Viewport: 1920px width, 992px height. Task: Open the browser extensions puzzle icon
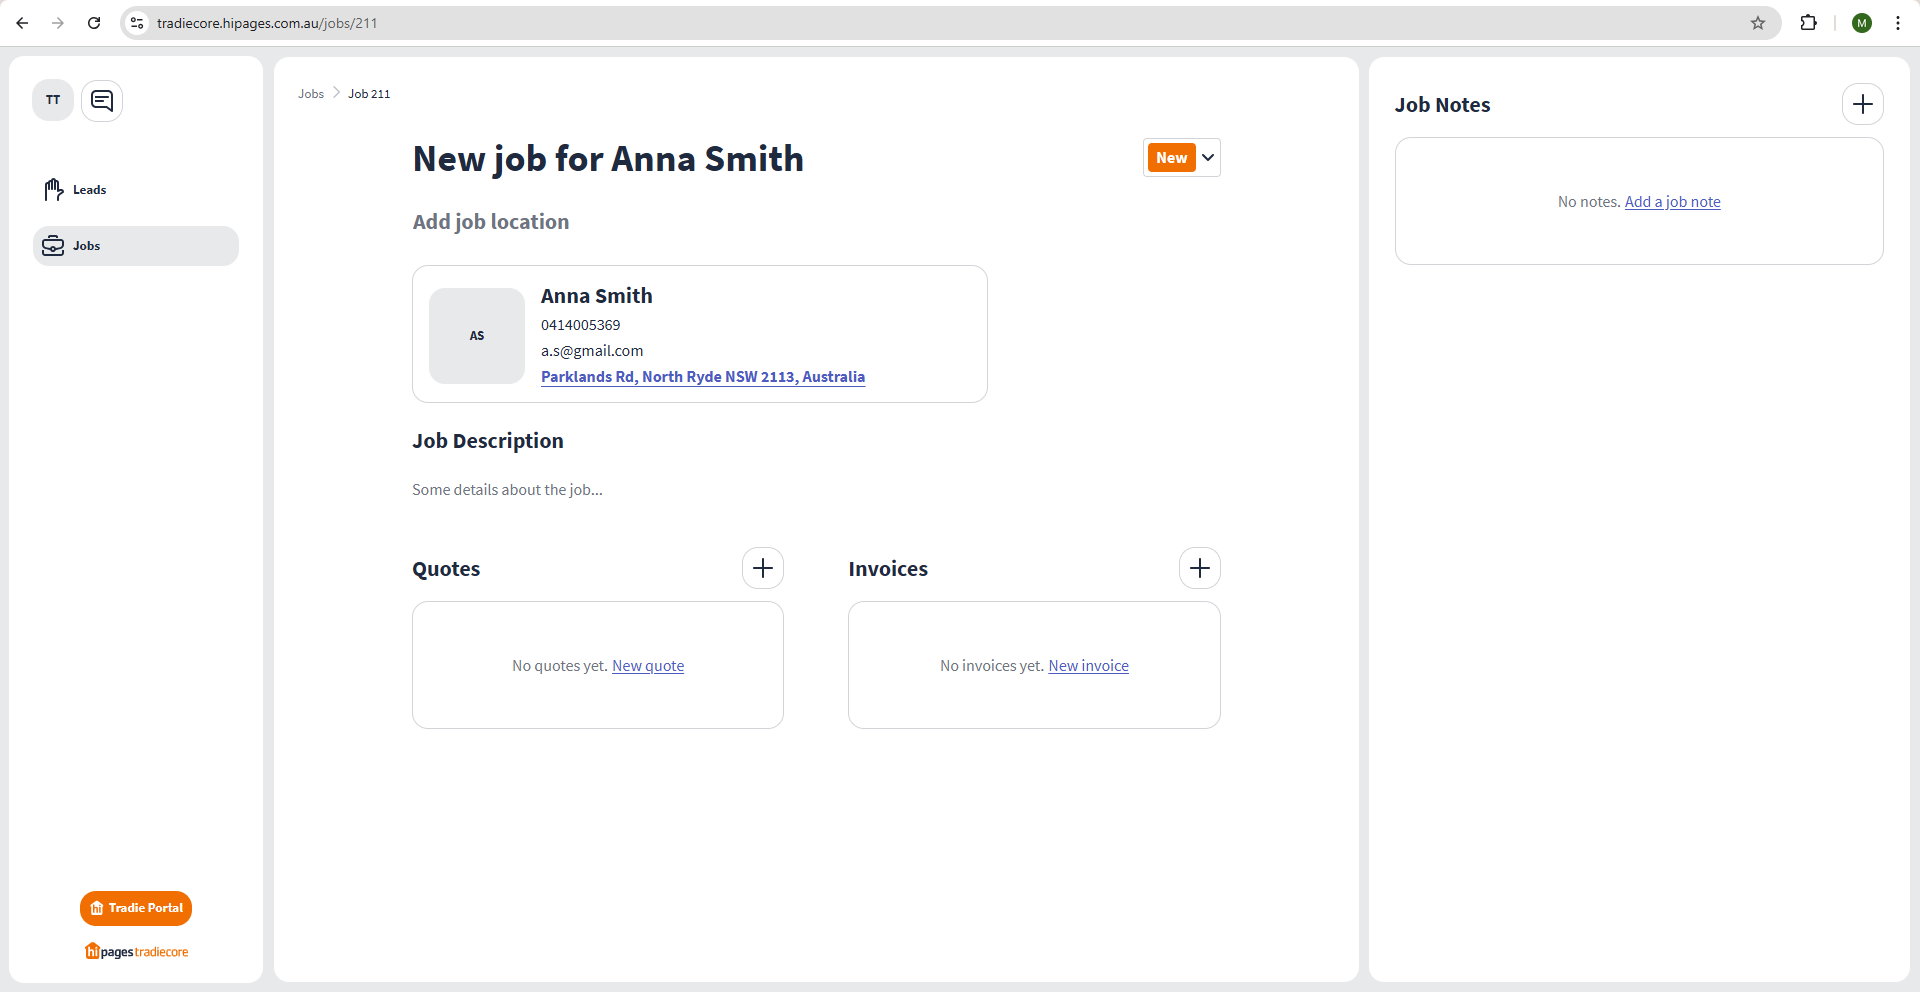point(1808,23)
